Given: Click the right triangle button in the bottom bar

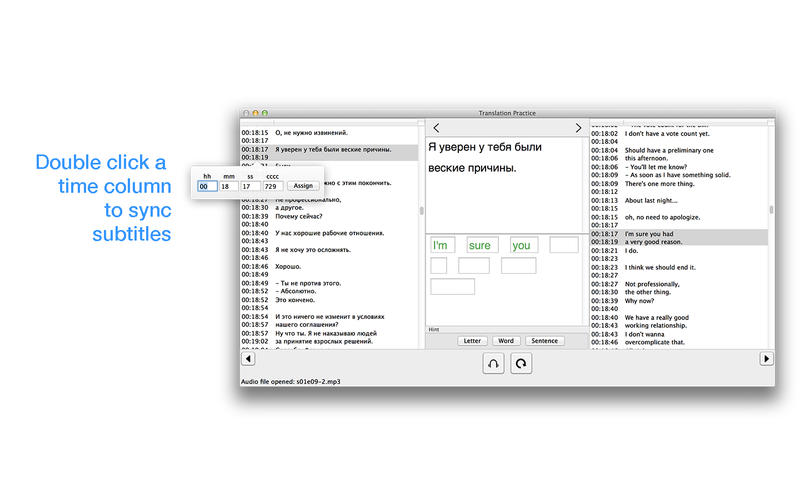Looking at the screenshot, I should click(x=766, y=359).
